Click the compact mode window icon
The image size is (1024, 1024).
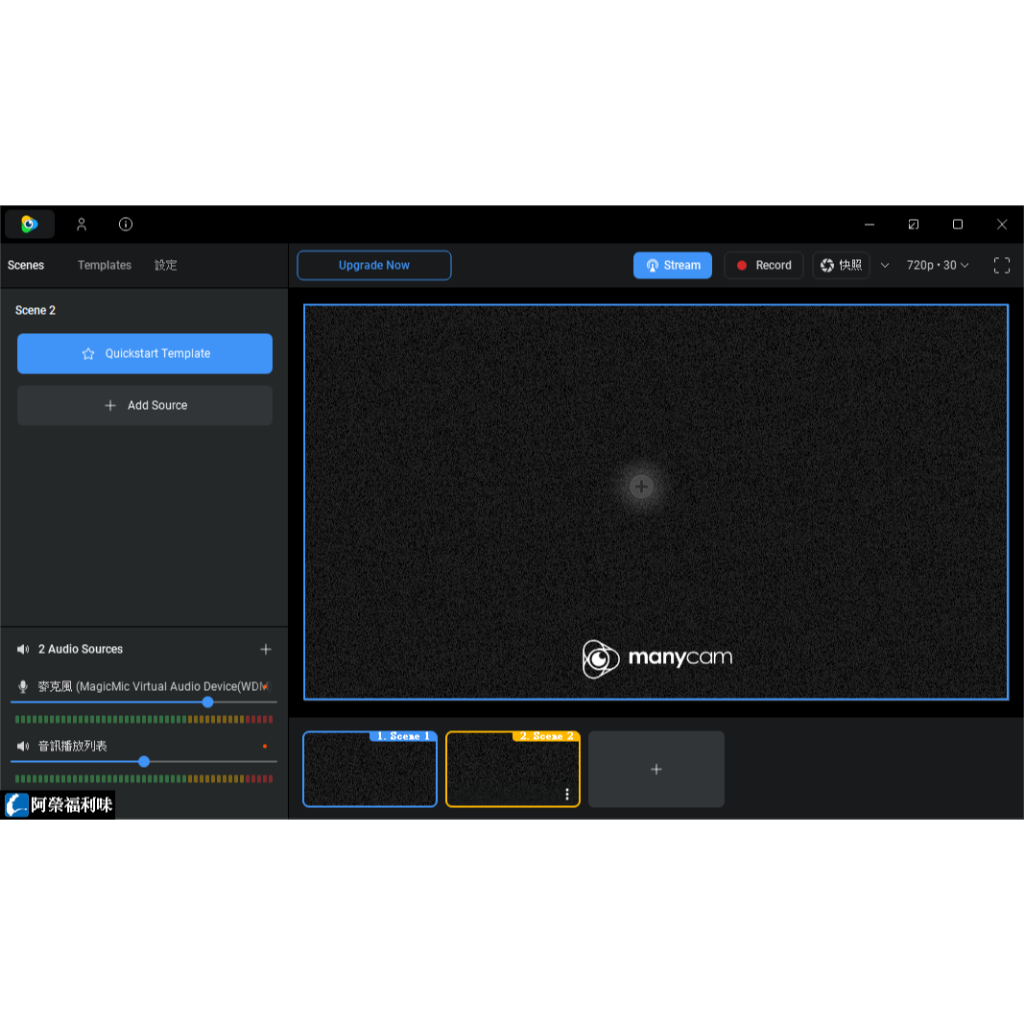pyautogui.click(x=913, y=224)
